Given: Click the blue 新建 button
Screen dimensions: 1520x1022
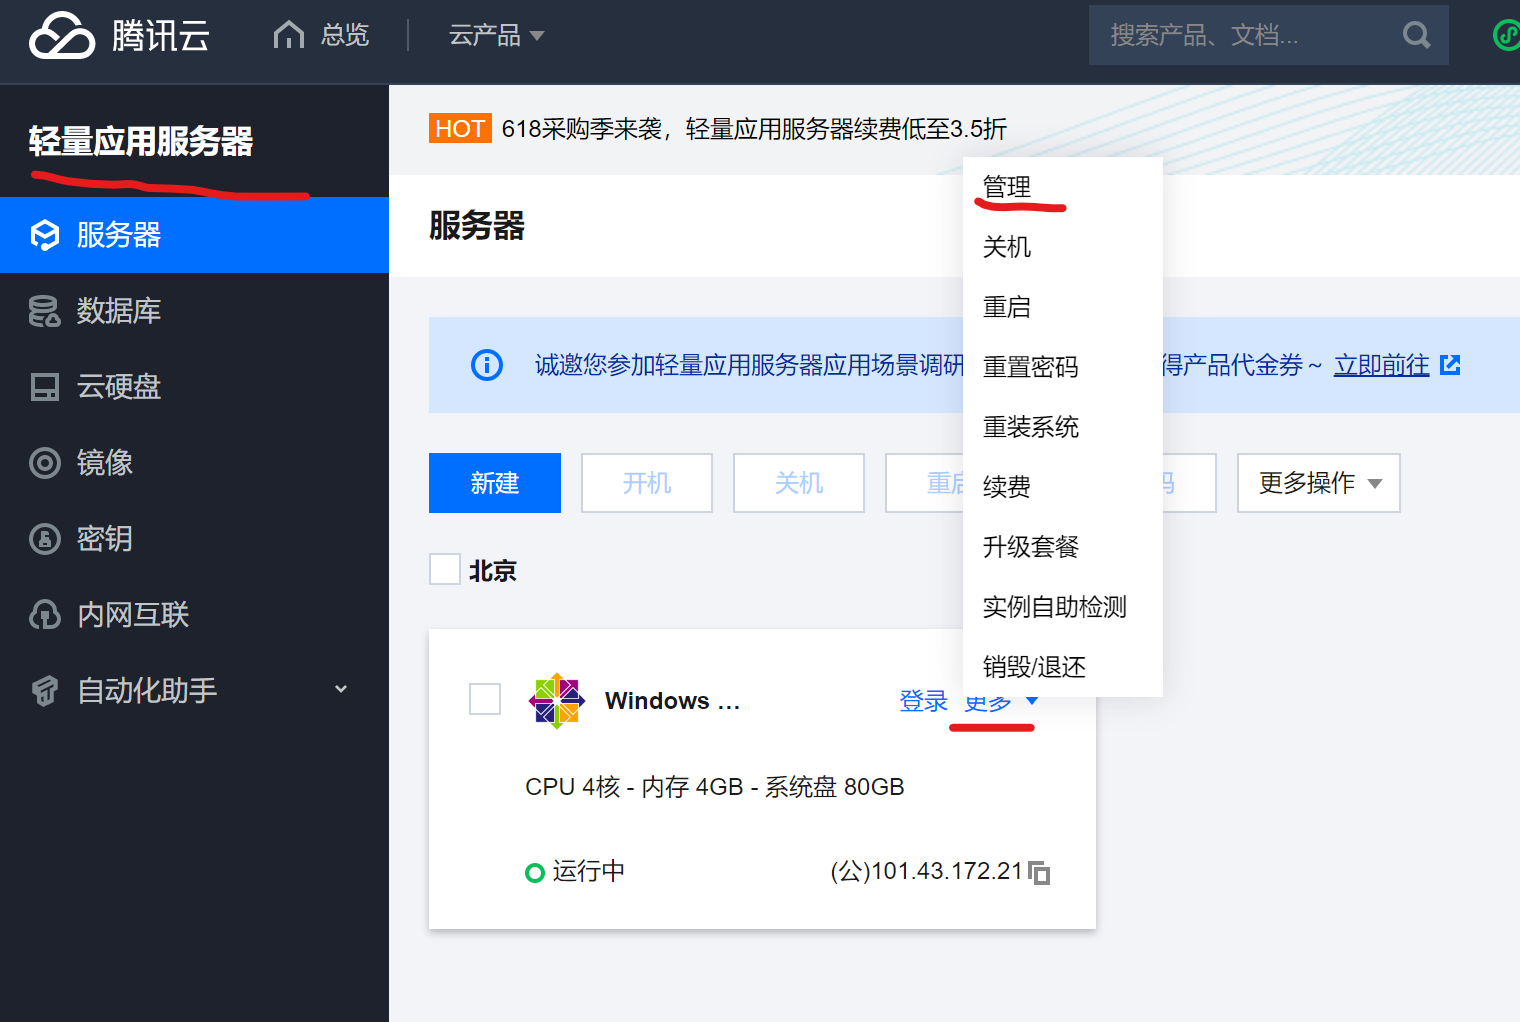Looking at the screenshot, I should [x=495, y=483].
